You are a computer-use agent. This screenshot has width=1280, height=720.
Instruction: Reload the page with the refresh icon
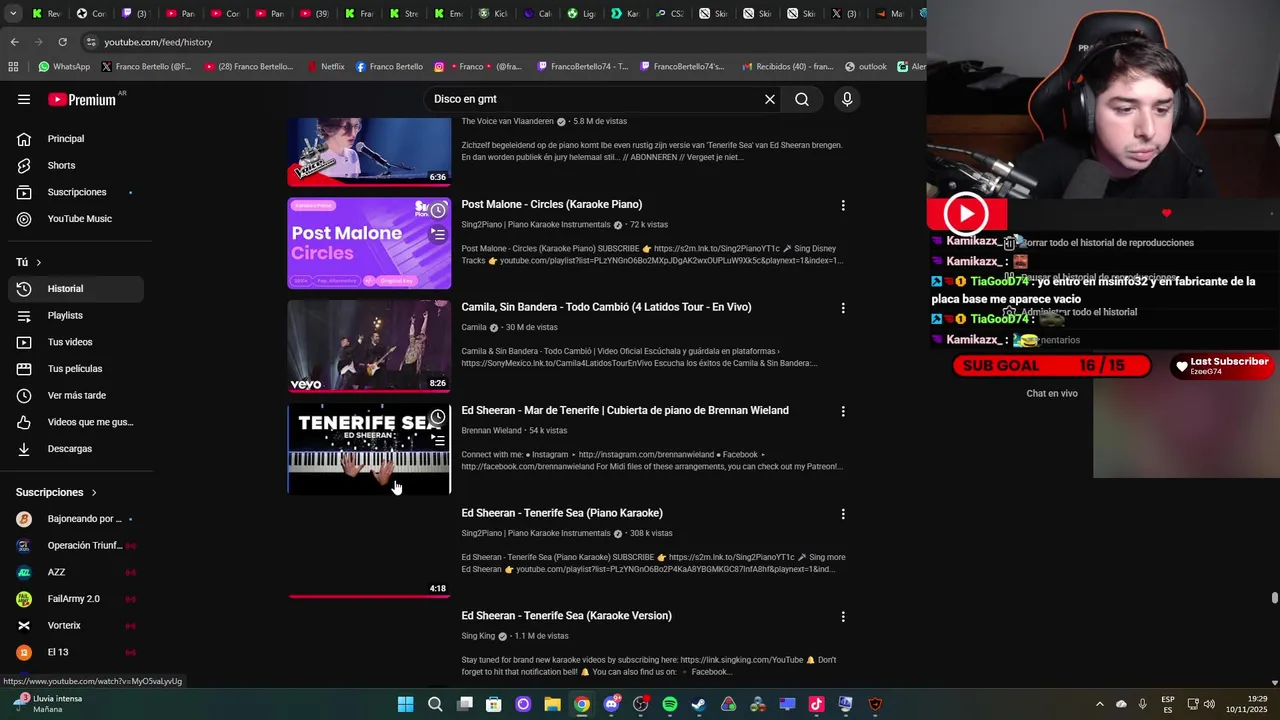coord(62,42)
